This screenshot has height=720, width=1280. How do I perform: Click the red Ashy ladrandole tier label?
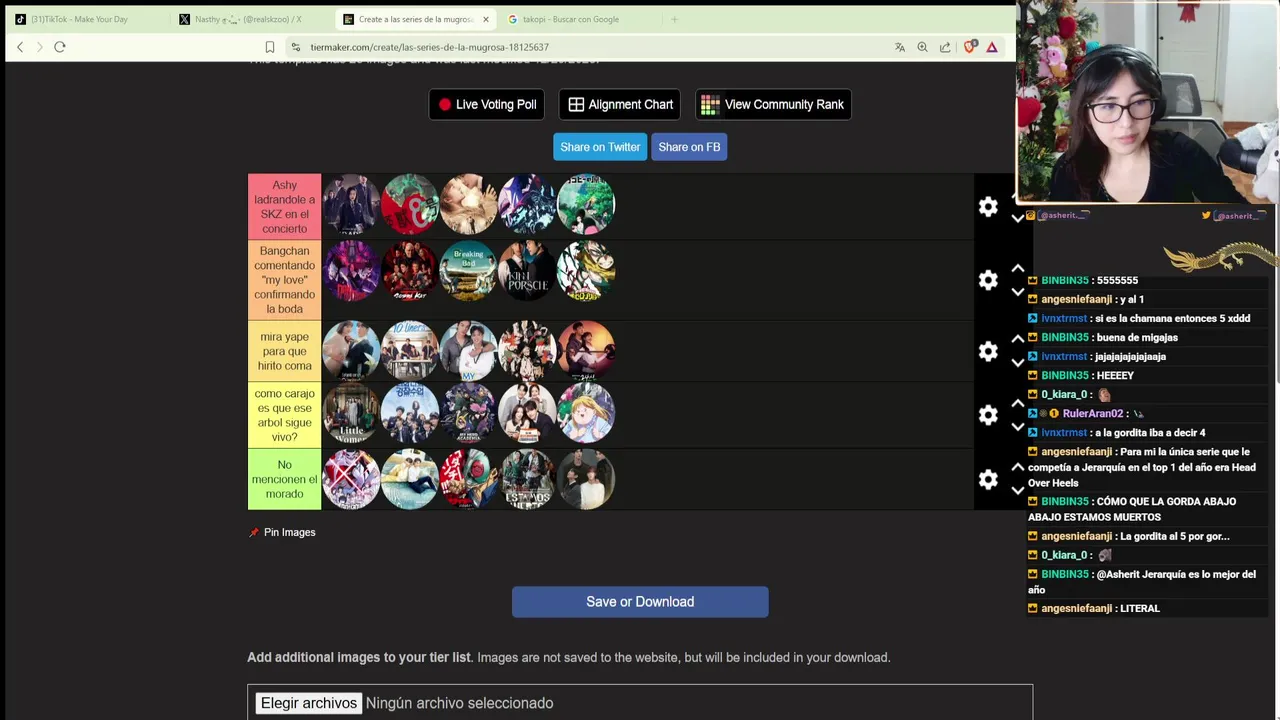285,207
